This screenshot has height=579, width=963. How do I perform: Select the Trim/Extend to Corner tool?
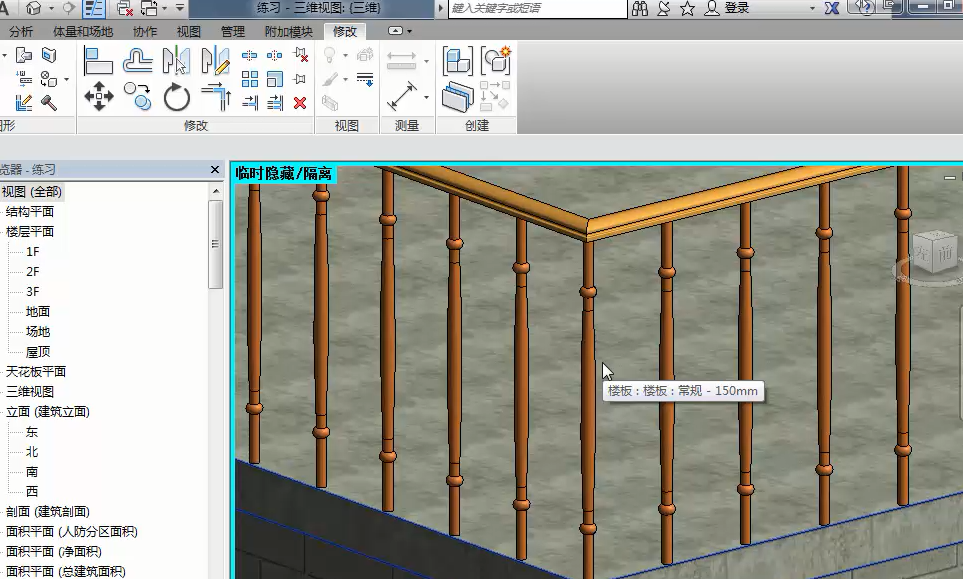(215, 97)
